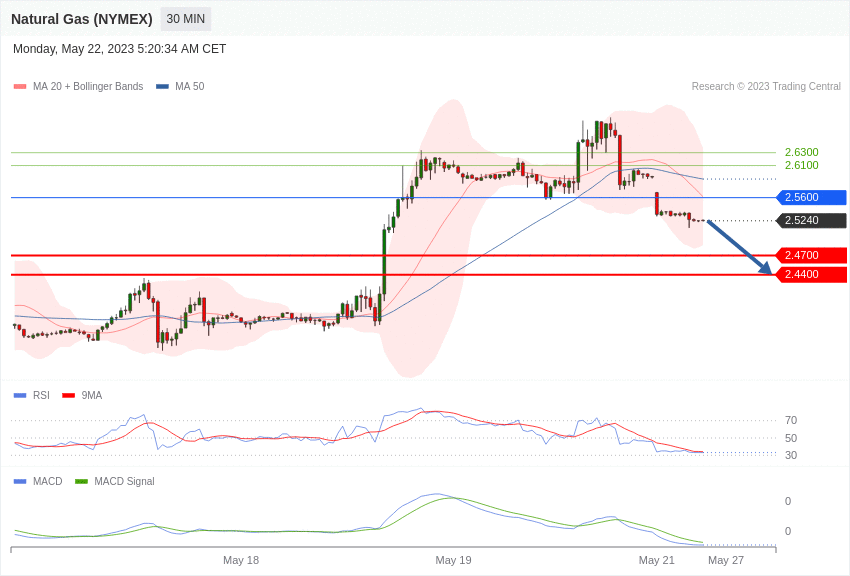Click the May 18 date axis label
850x576 pixels.
point(241,560)
